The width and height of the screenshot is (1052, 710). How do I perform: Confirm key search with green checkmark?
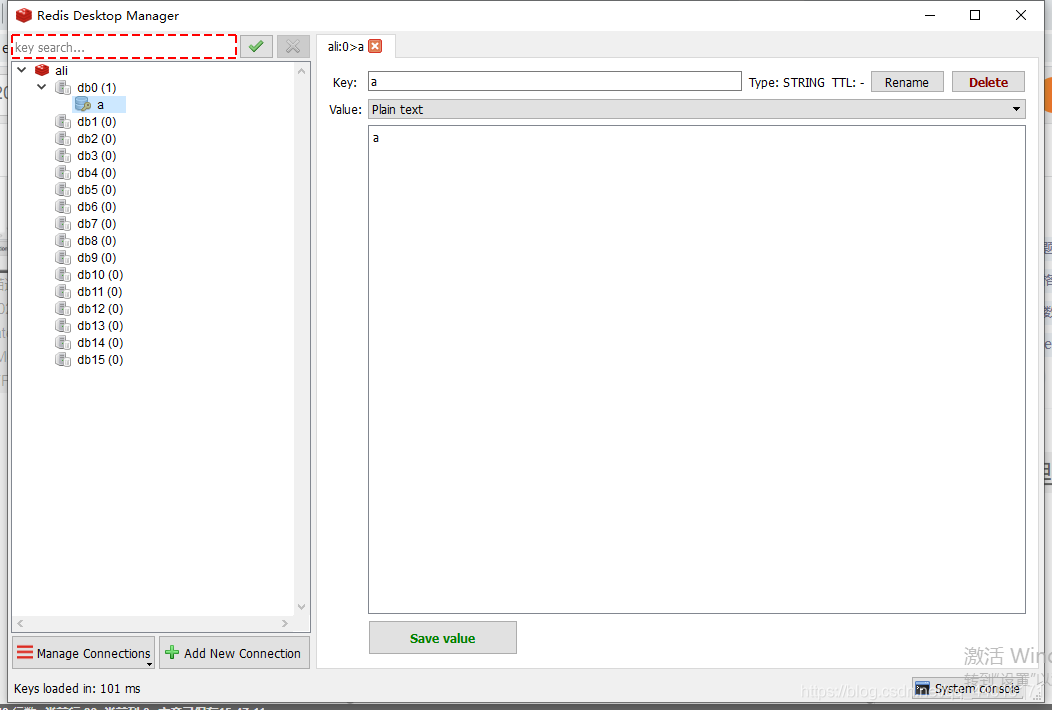pos(256,46)
